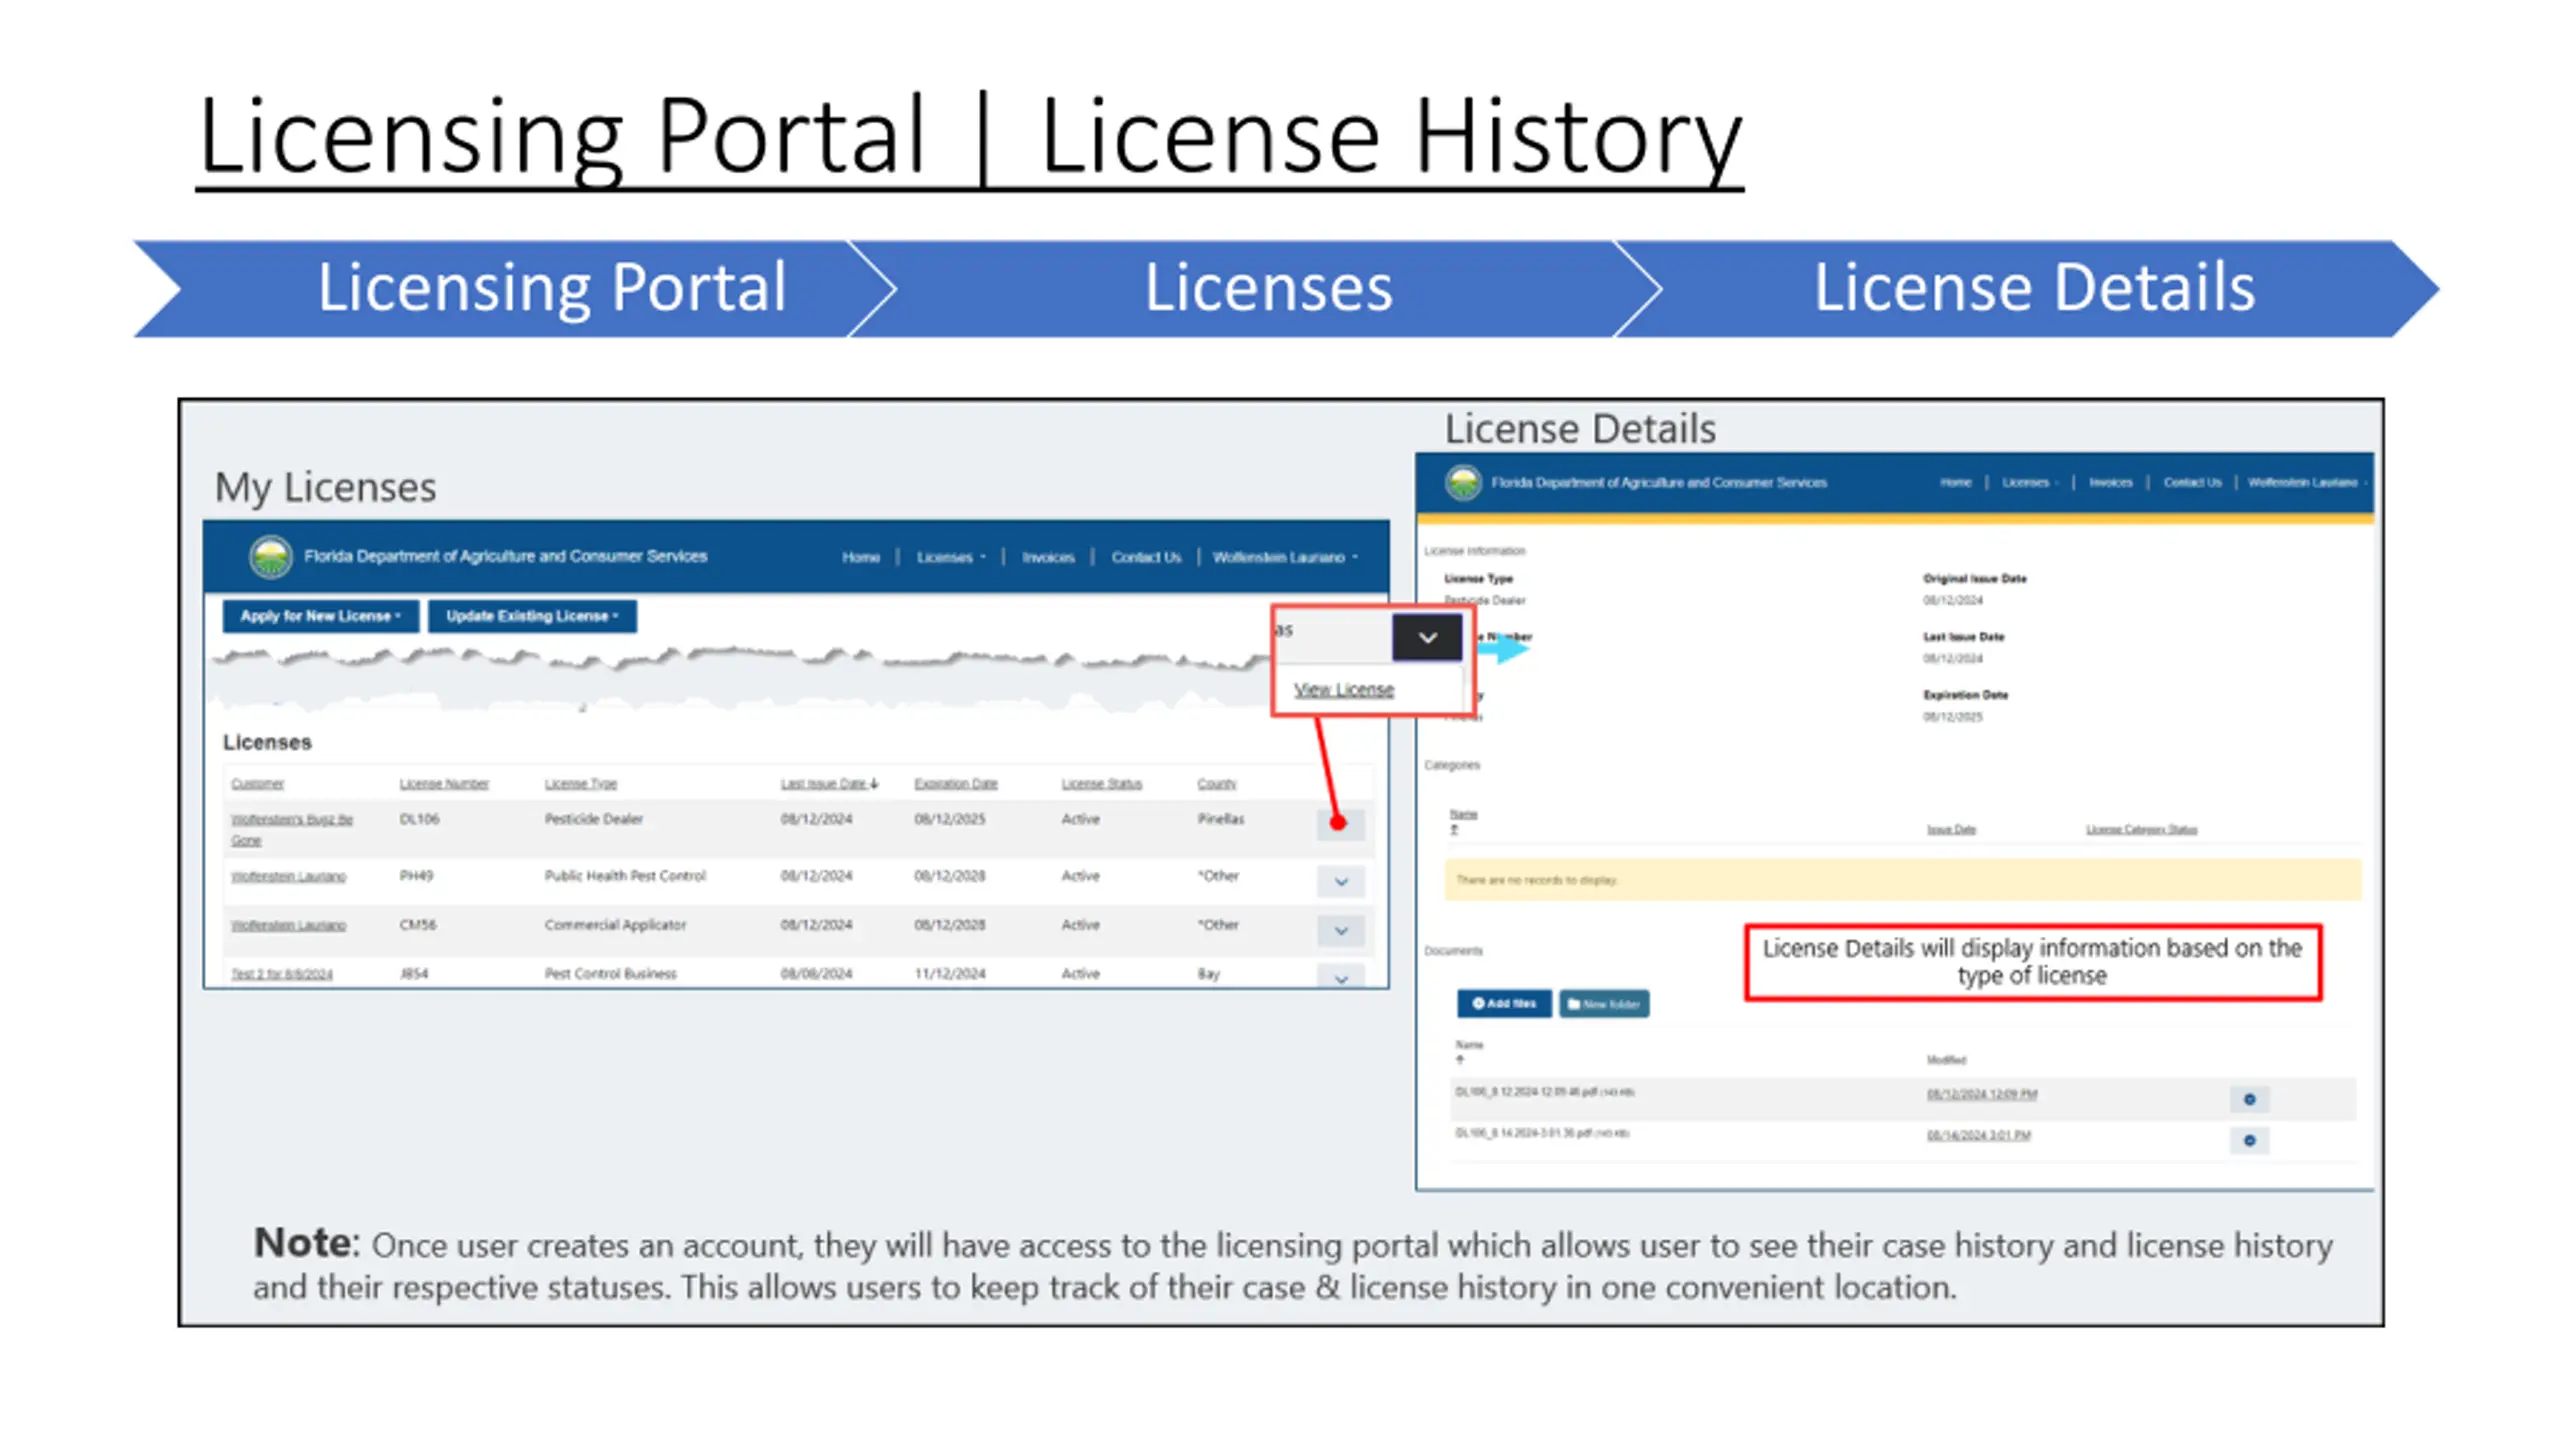Screen dimensions: 2560x1440
Task: Sort by Last Issue Date column header
Action: pyautogui.click(x=829, y=784)
